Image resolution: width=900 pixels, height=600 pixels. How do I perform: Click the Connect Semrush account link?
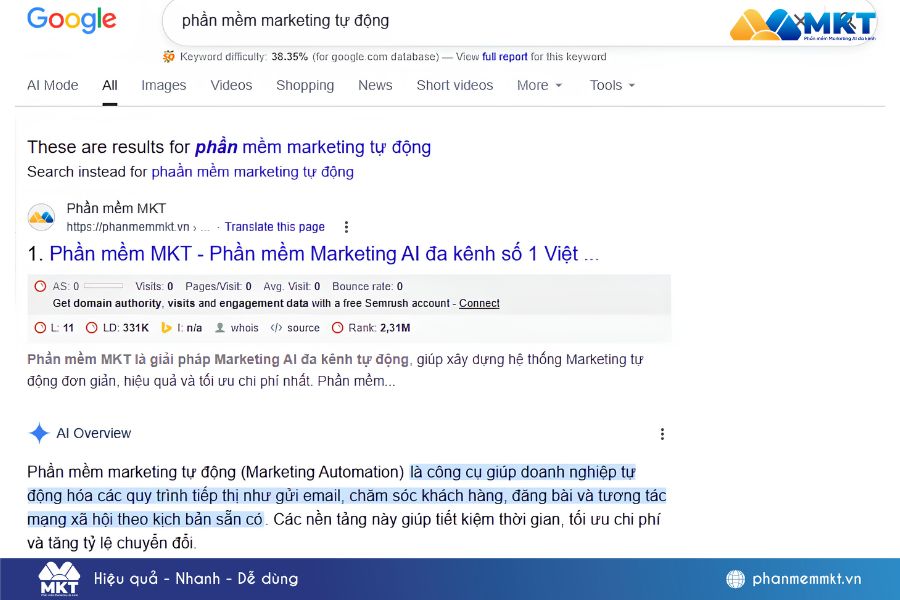click(479, 303)
